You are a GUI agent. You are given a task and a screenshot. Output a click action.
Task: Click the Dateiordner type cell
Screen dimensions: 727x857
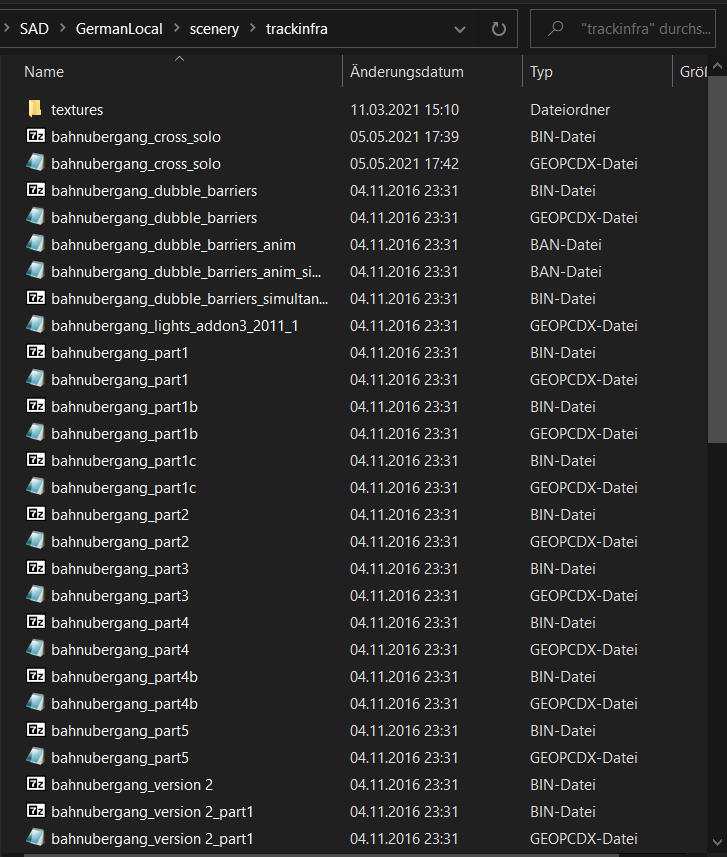point(570,109)
